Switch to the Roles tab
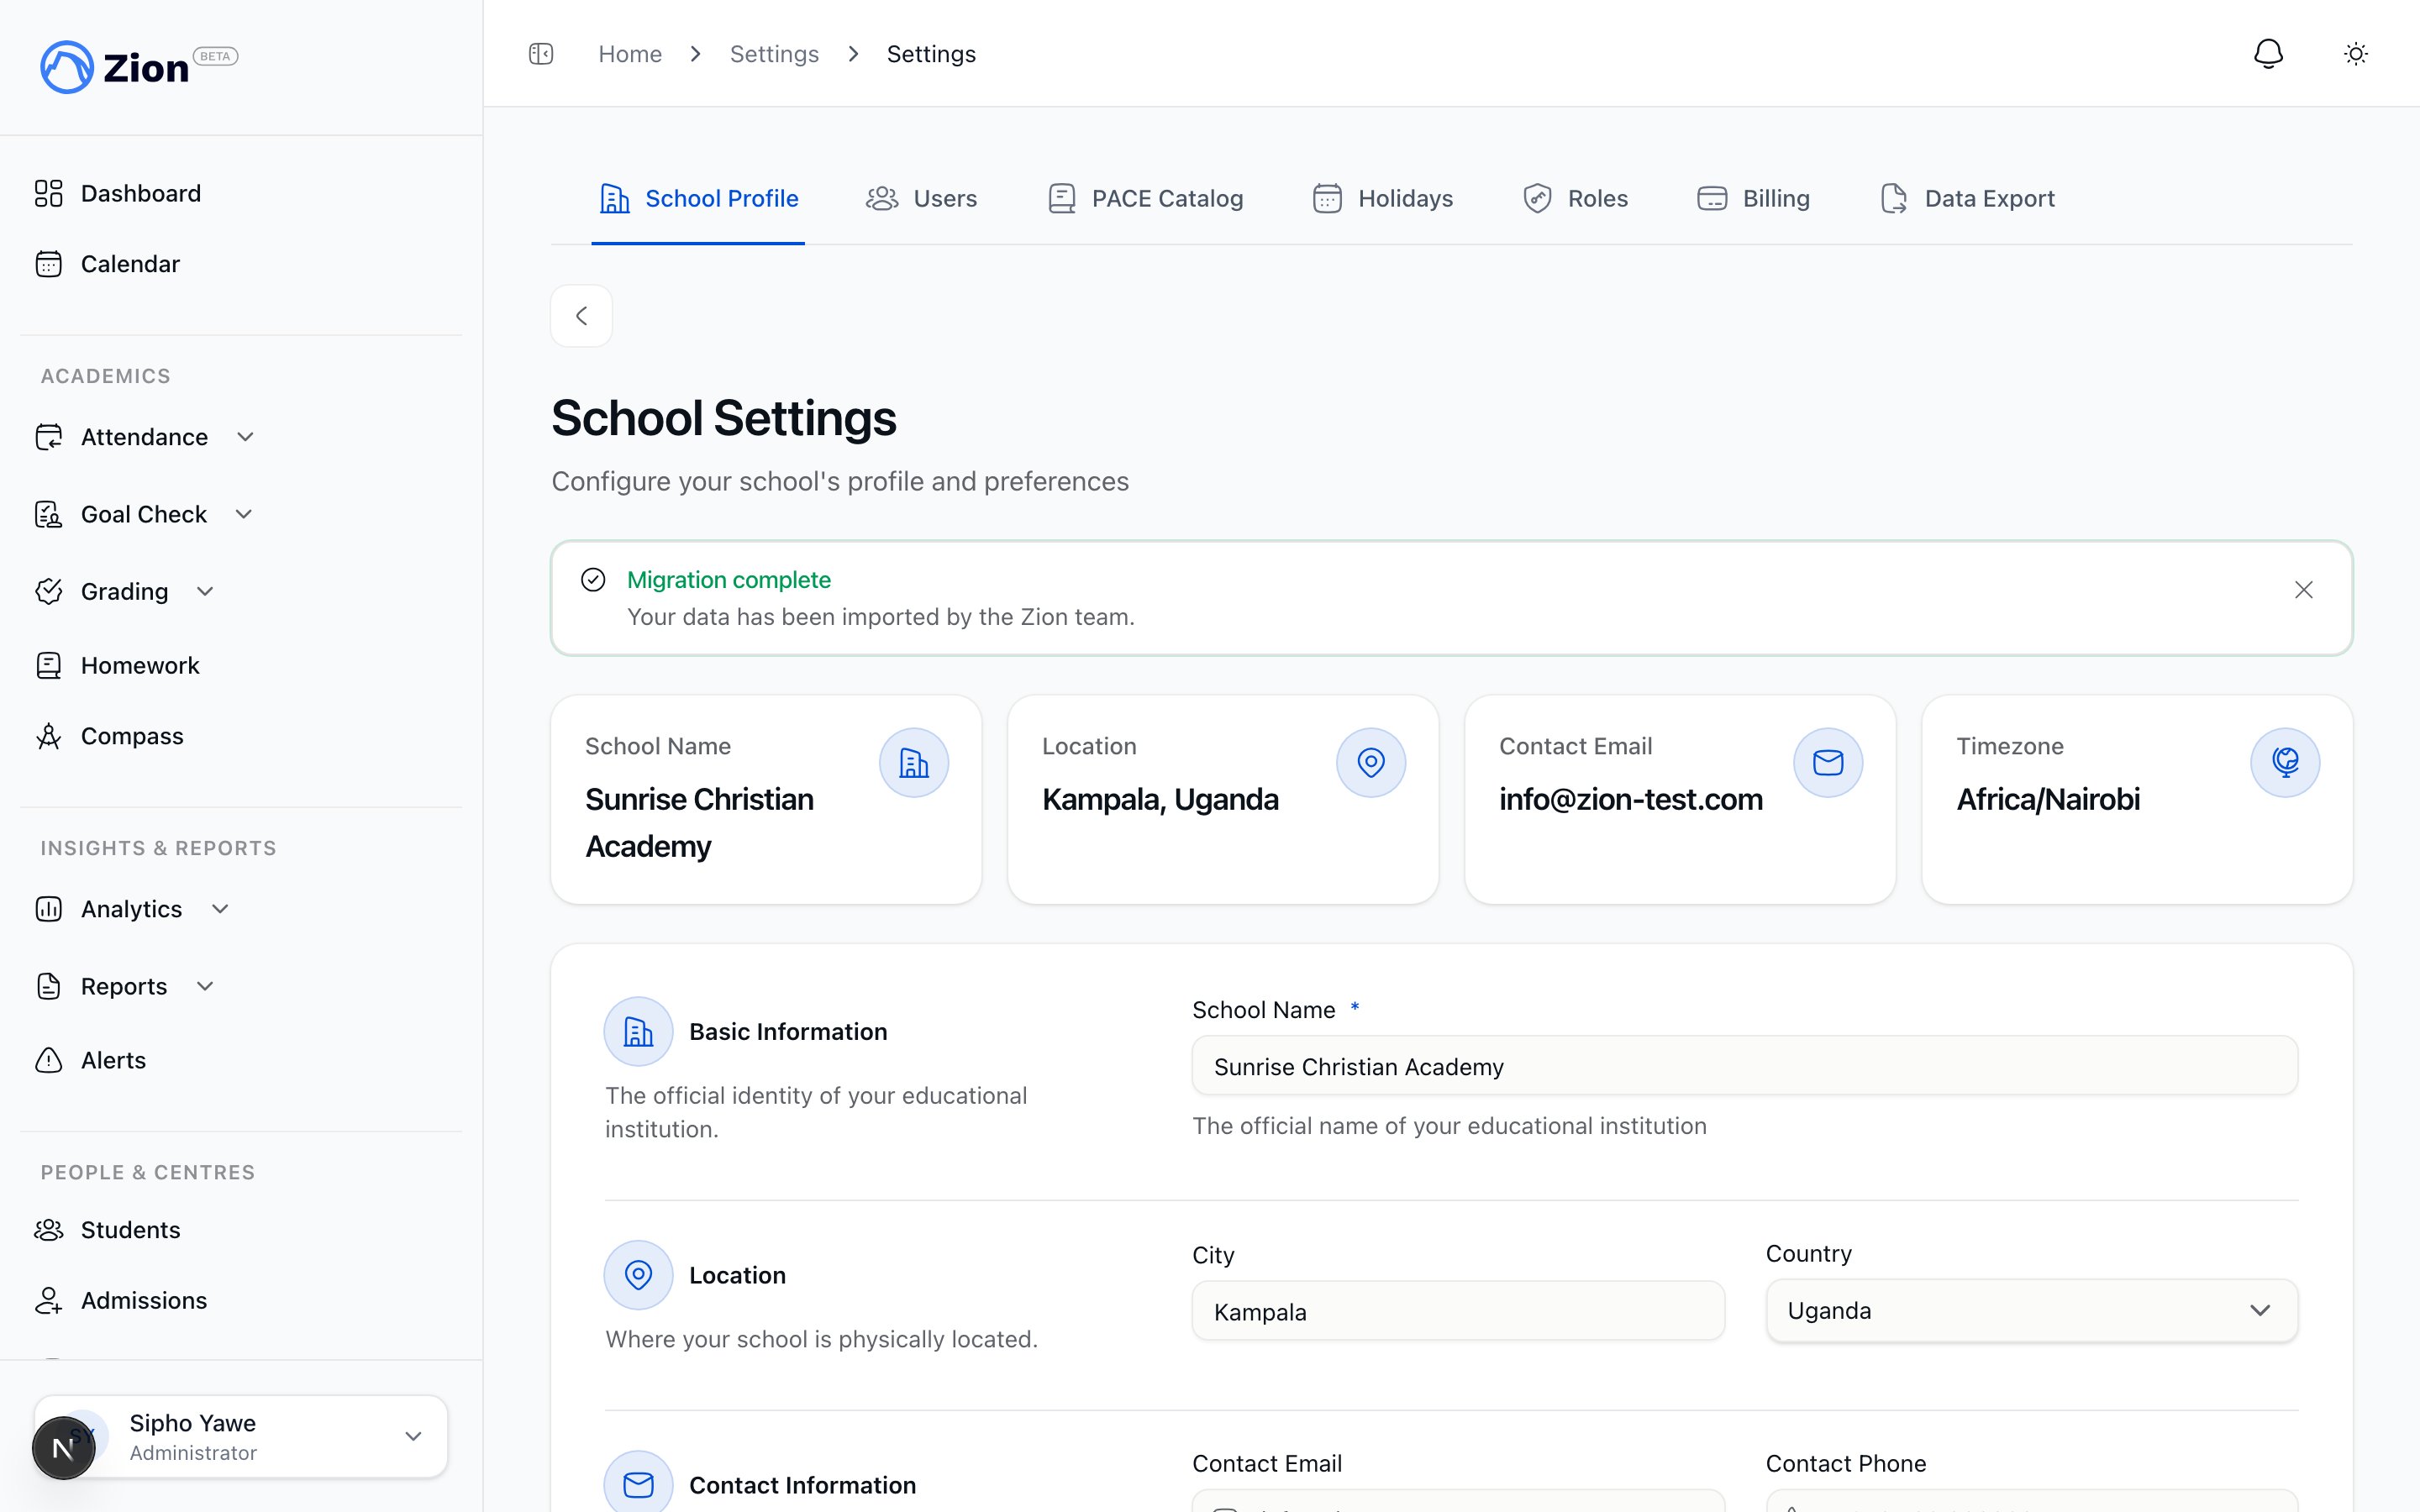This screenshot has height=1512, width=2420. [1575, 198]
